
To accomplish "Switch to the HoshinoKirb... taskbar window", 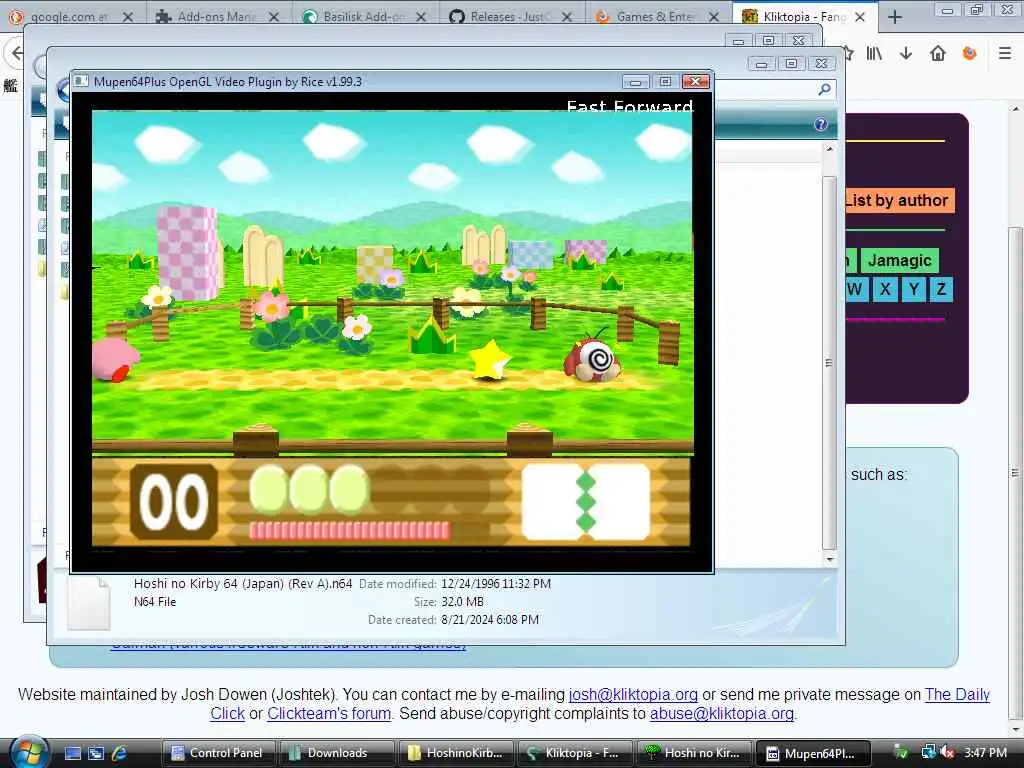I will (456, 753).
